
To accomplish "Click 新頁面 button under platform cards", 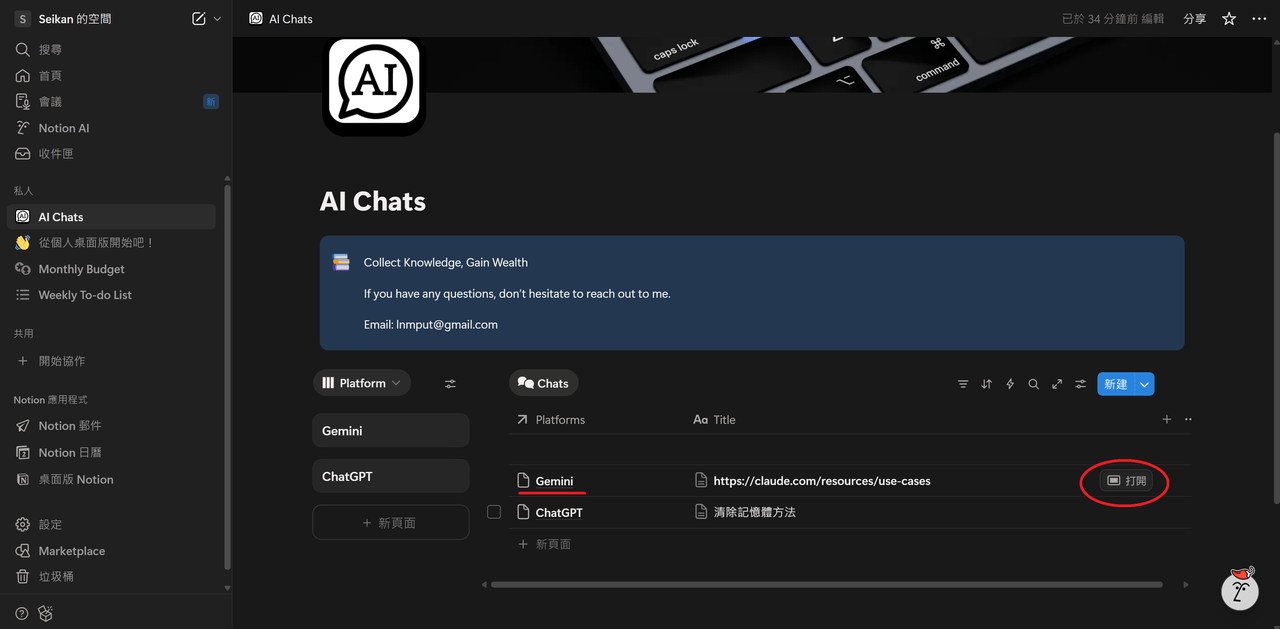I will click(390, 523).
